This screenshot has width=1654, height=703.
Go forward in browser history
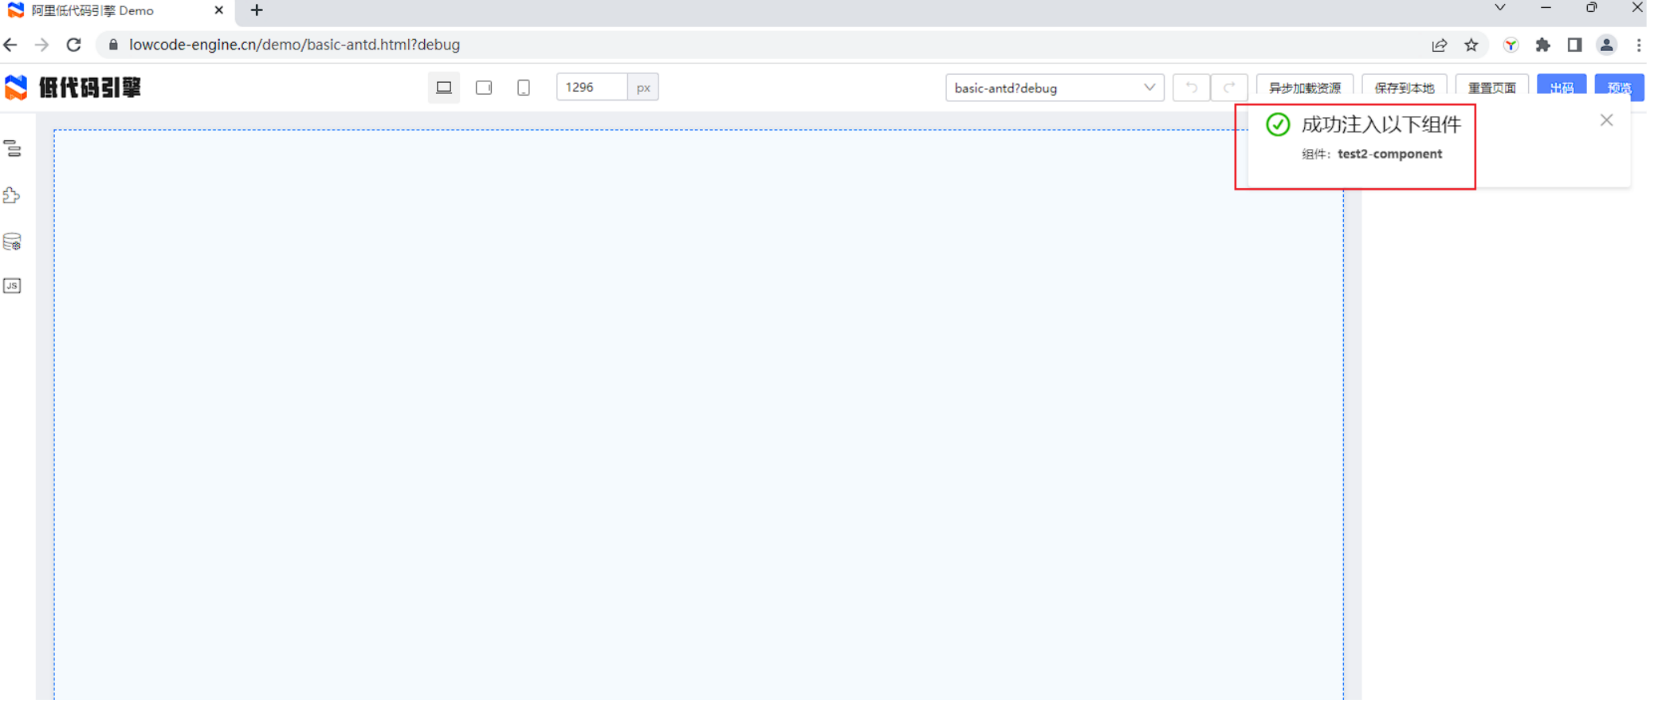pos(41,45)
